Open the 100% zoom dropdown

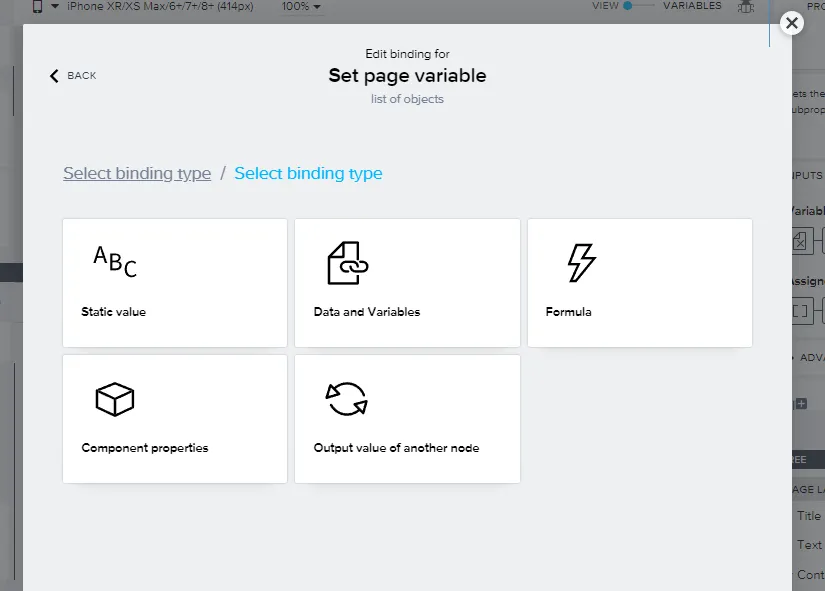301,7
